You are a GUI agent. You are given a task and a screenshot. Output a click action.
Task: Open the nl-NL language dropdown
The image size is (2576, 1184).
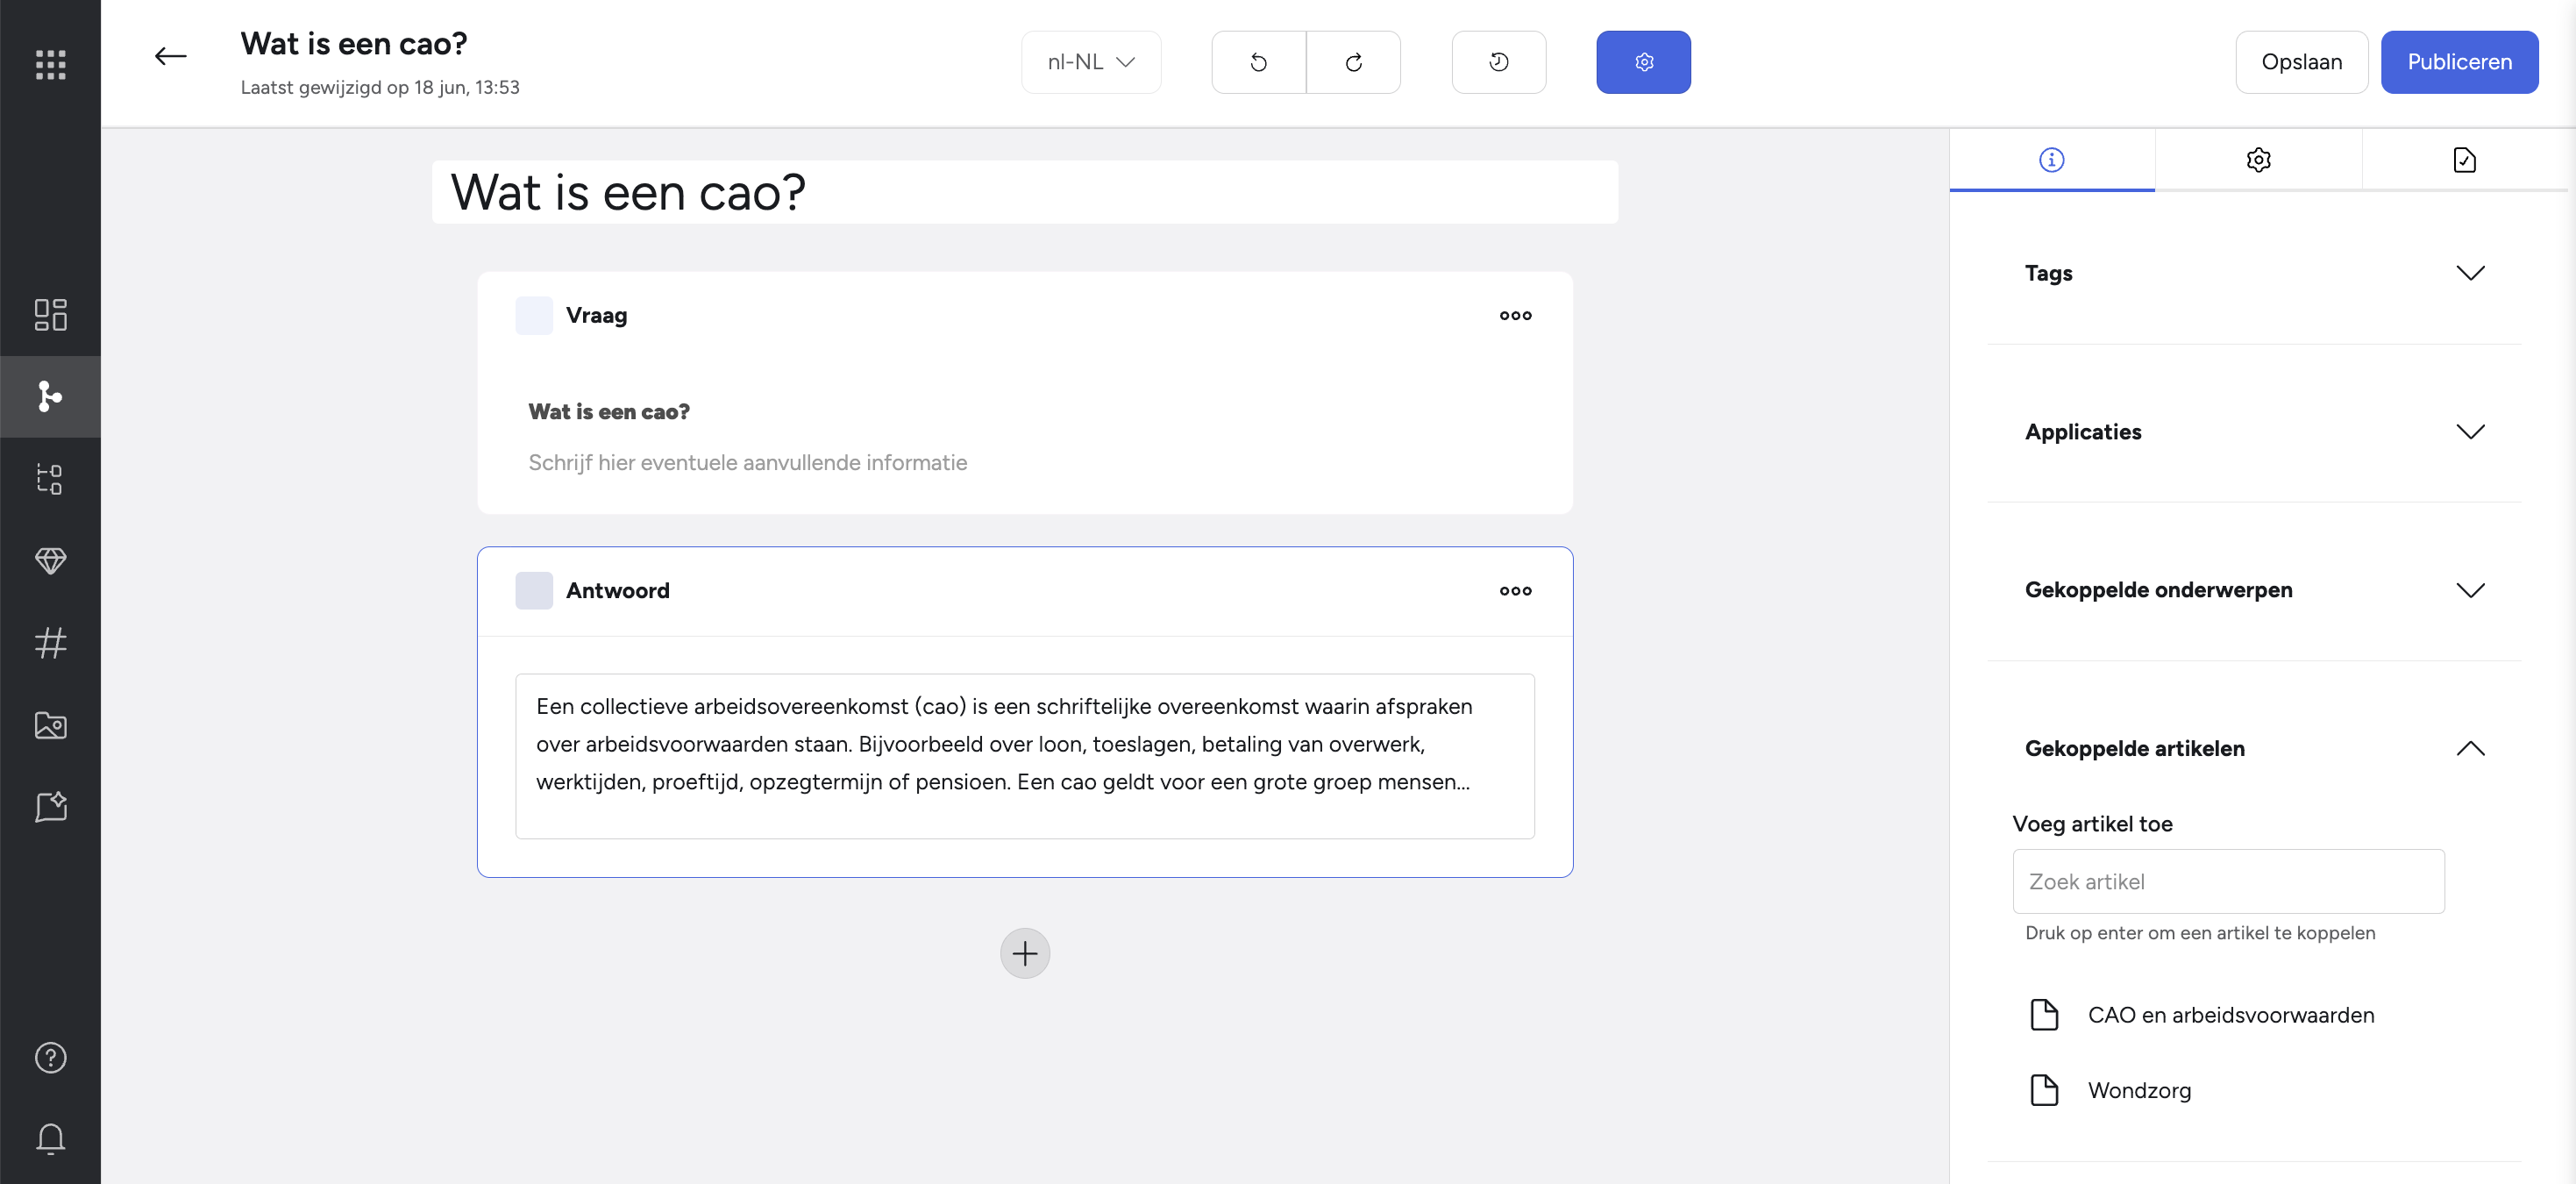(1091, 62)
